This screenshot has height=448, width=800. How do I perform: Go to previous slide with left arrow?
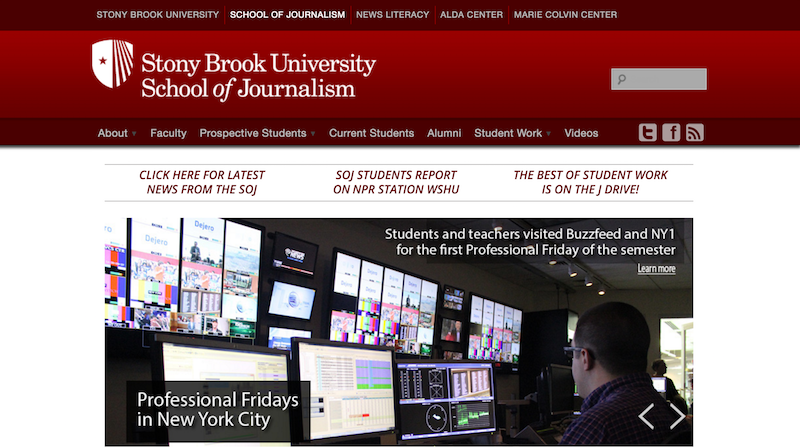pos(646,416)
